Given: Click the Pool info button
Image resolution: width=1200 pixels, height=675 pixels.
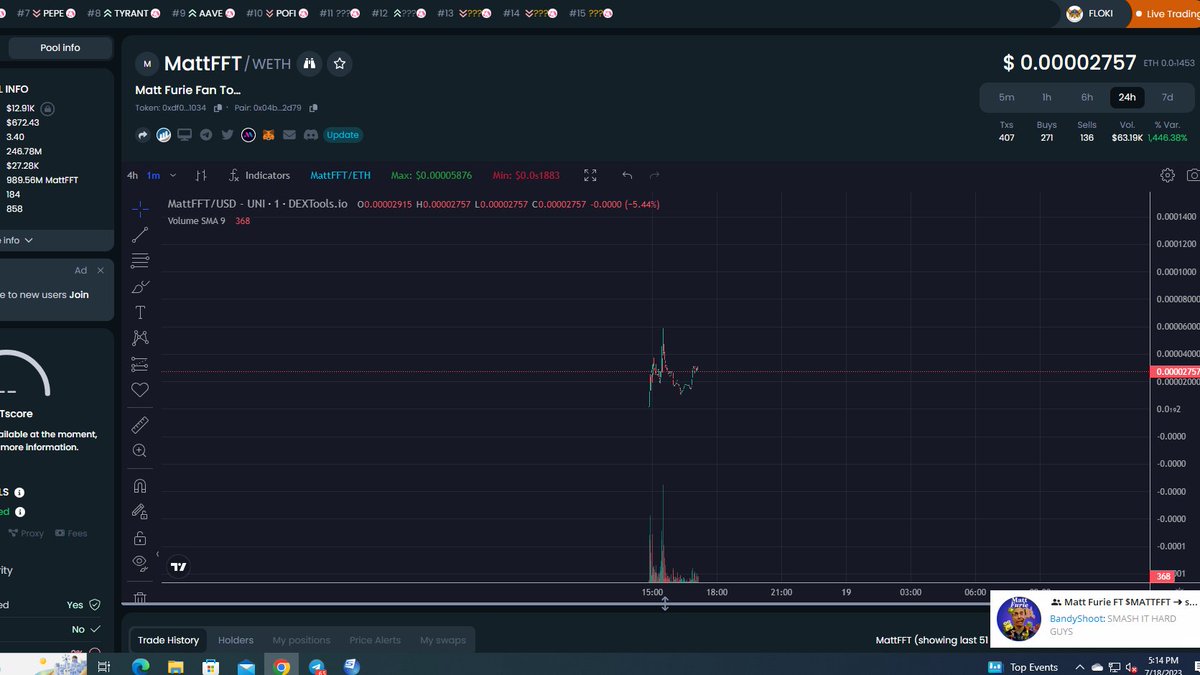Looking at the screenshot, I should coord(60,47).
